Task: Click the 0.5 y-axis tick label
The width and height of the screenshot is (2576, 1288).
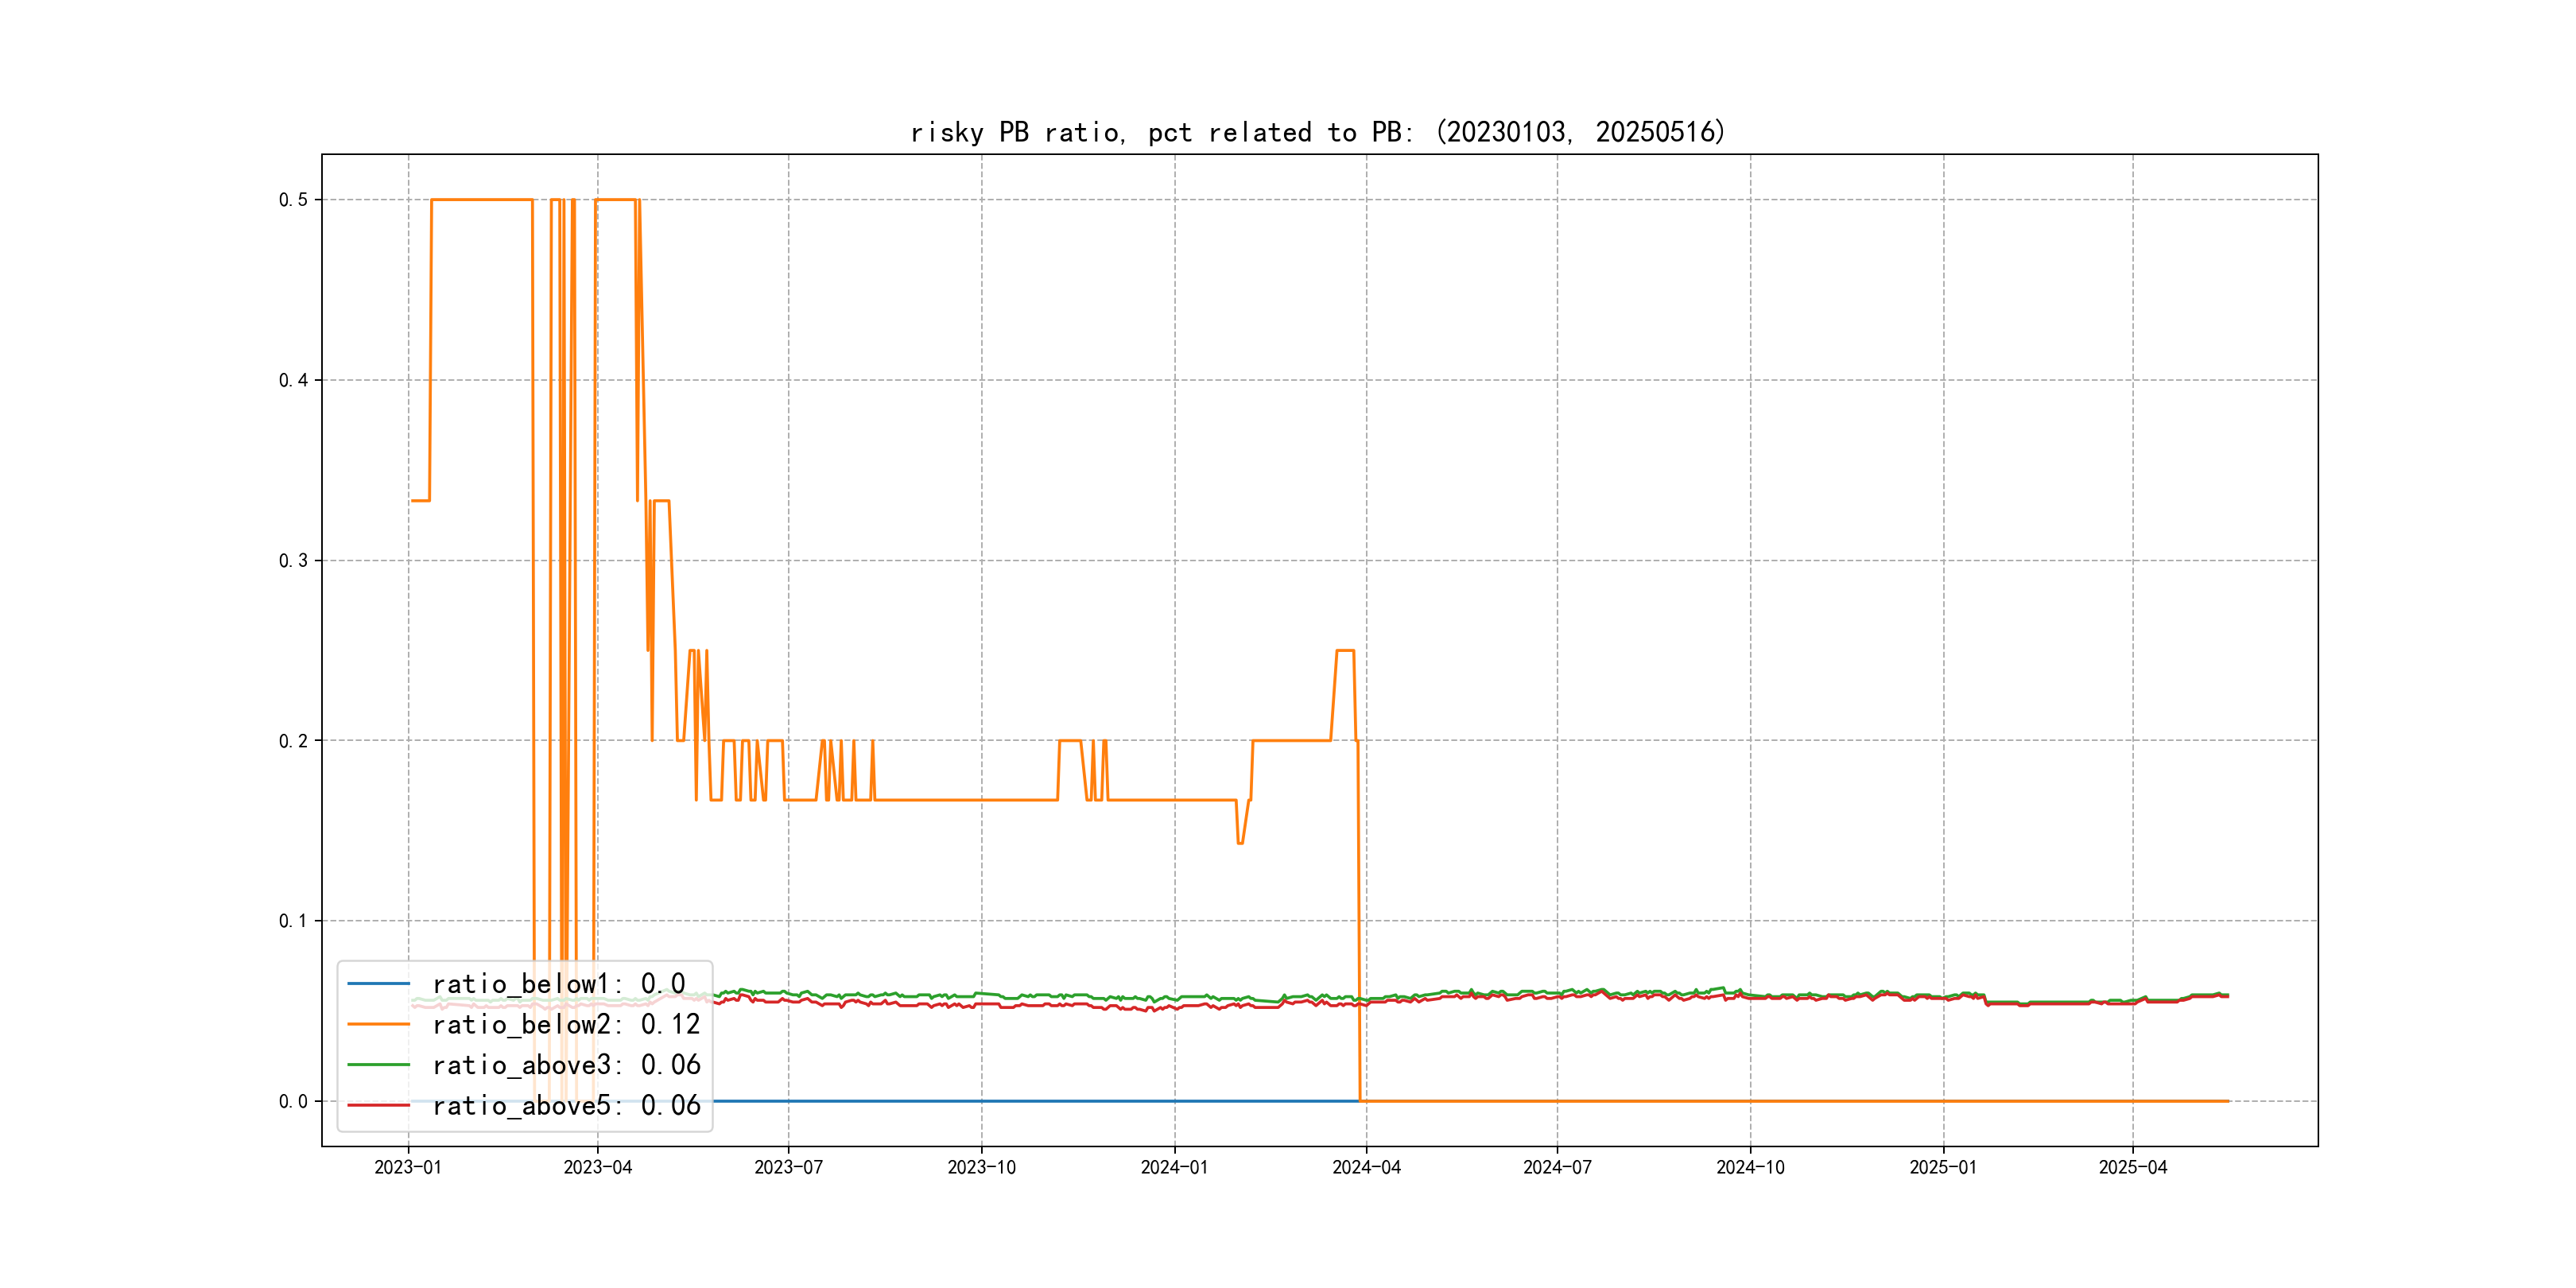Action: click(293, 200)
